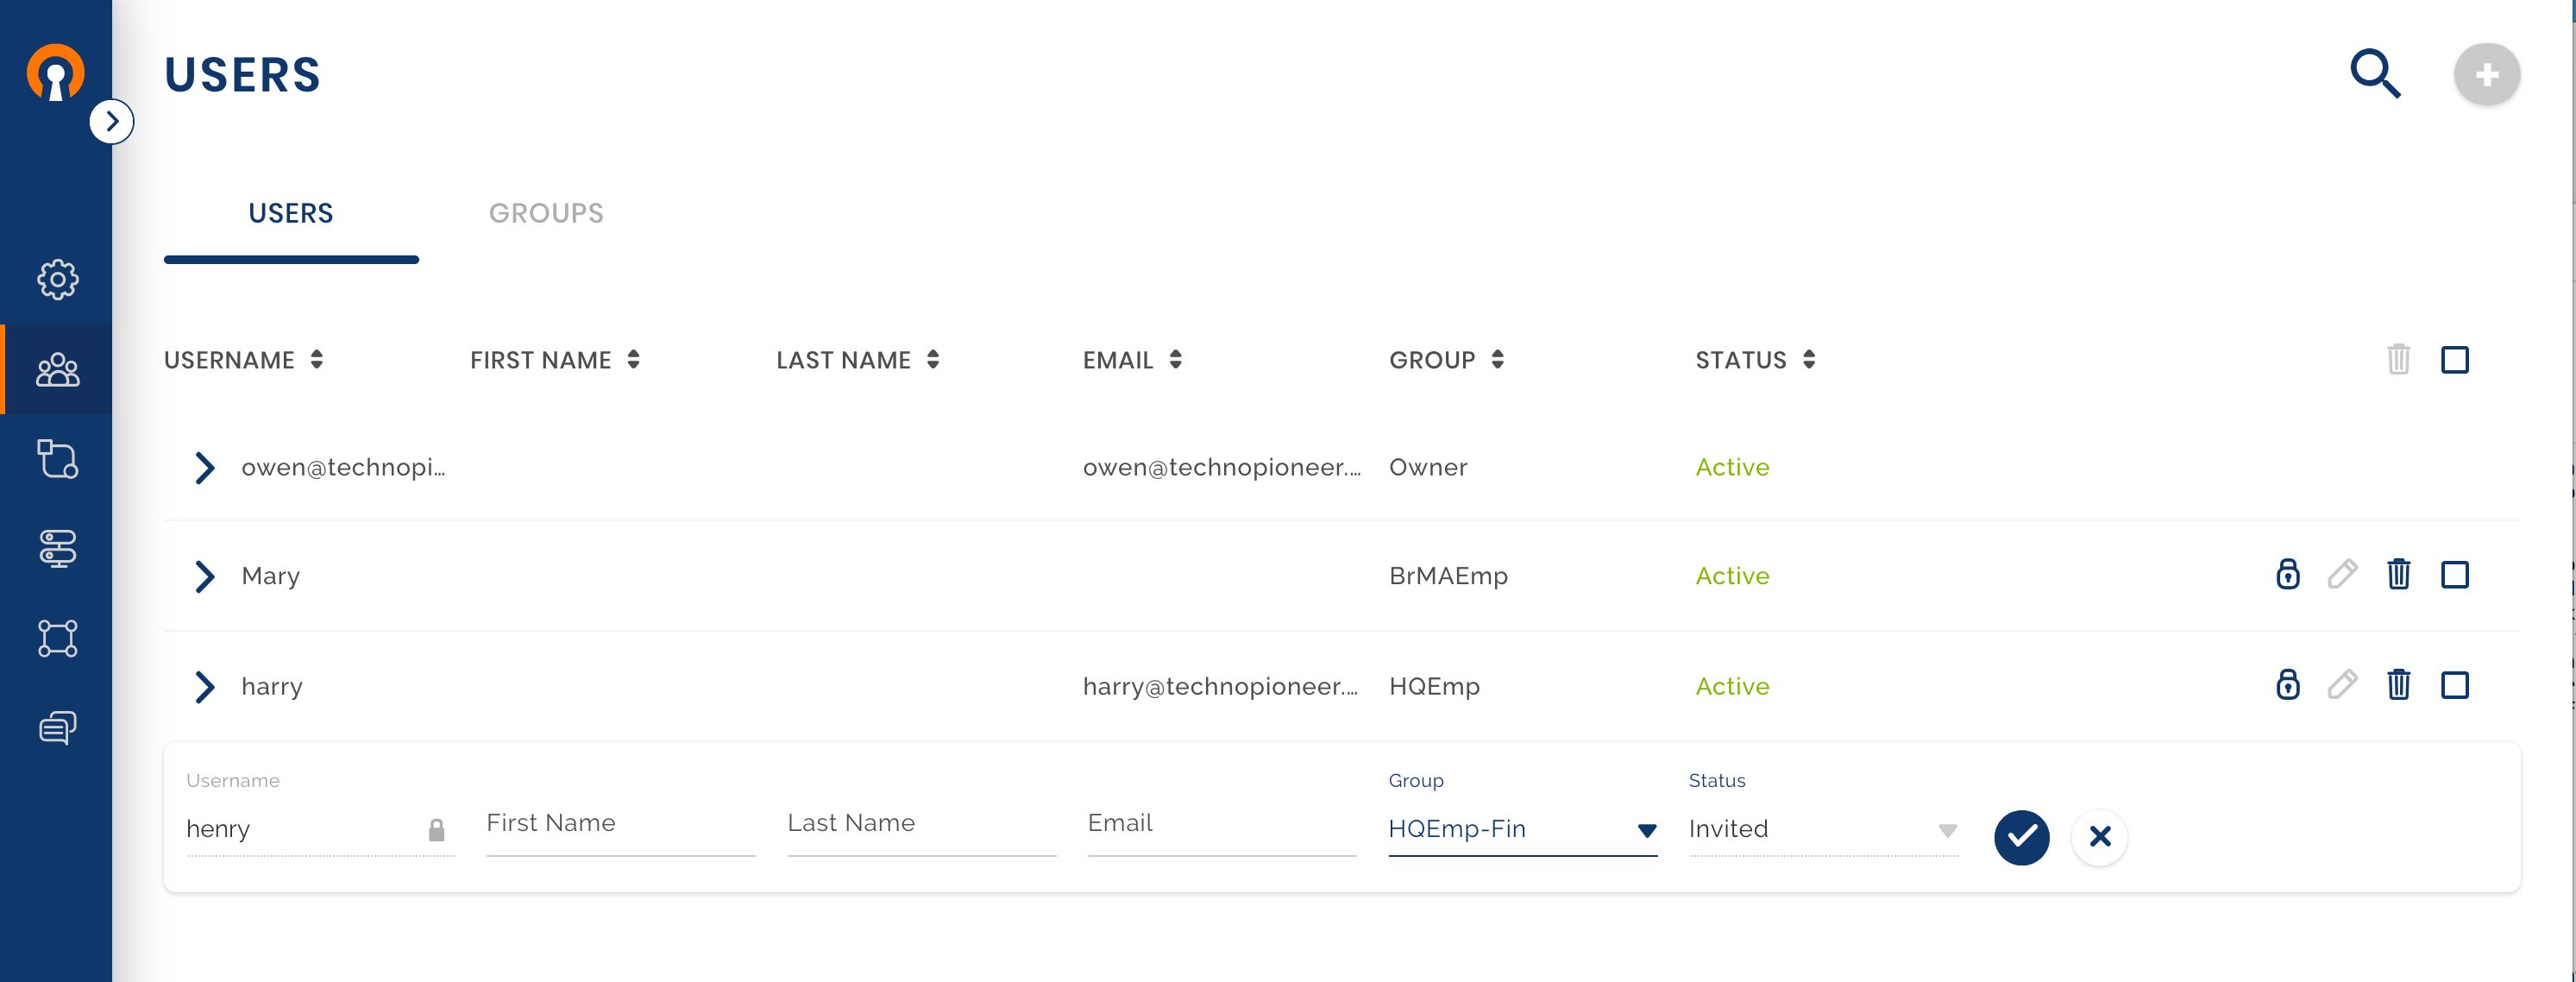Screen dimensions: 2576x982
Task: Select the USERS tab
Action: (x=291, y=213)
